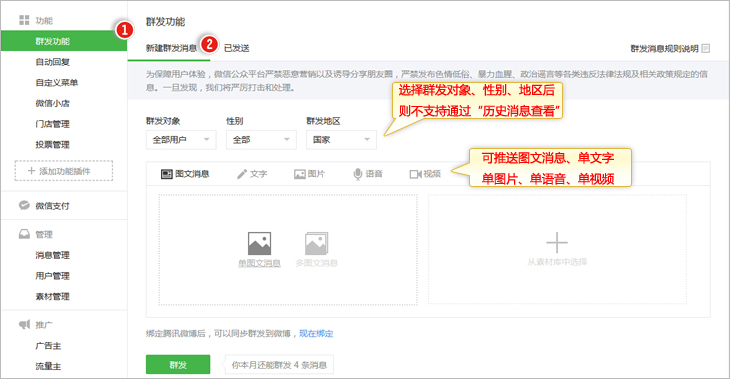Click the 推广 megaphone icon

(x=24, y=325)
